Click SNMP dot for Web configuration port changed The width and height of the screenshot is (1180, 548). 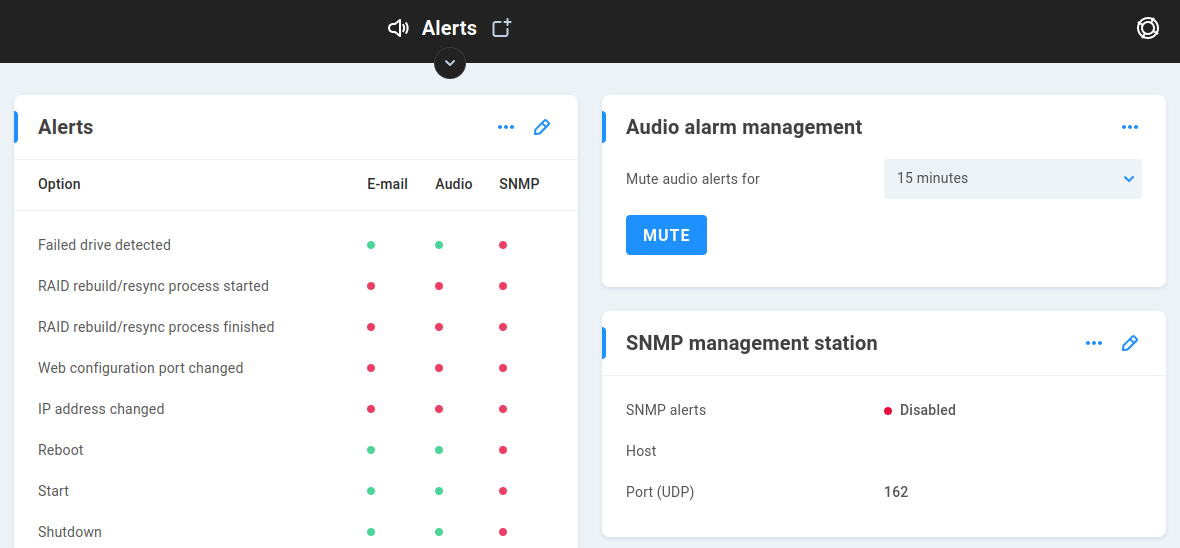pos(503,368)
